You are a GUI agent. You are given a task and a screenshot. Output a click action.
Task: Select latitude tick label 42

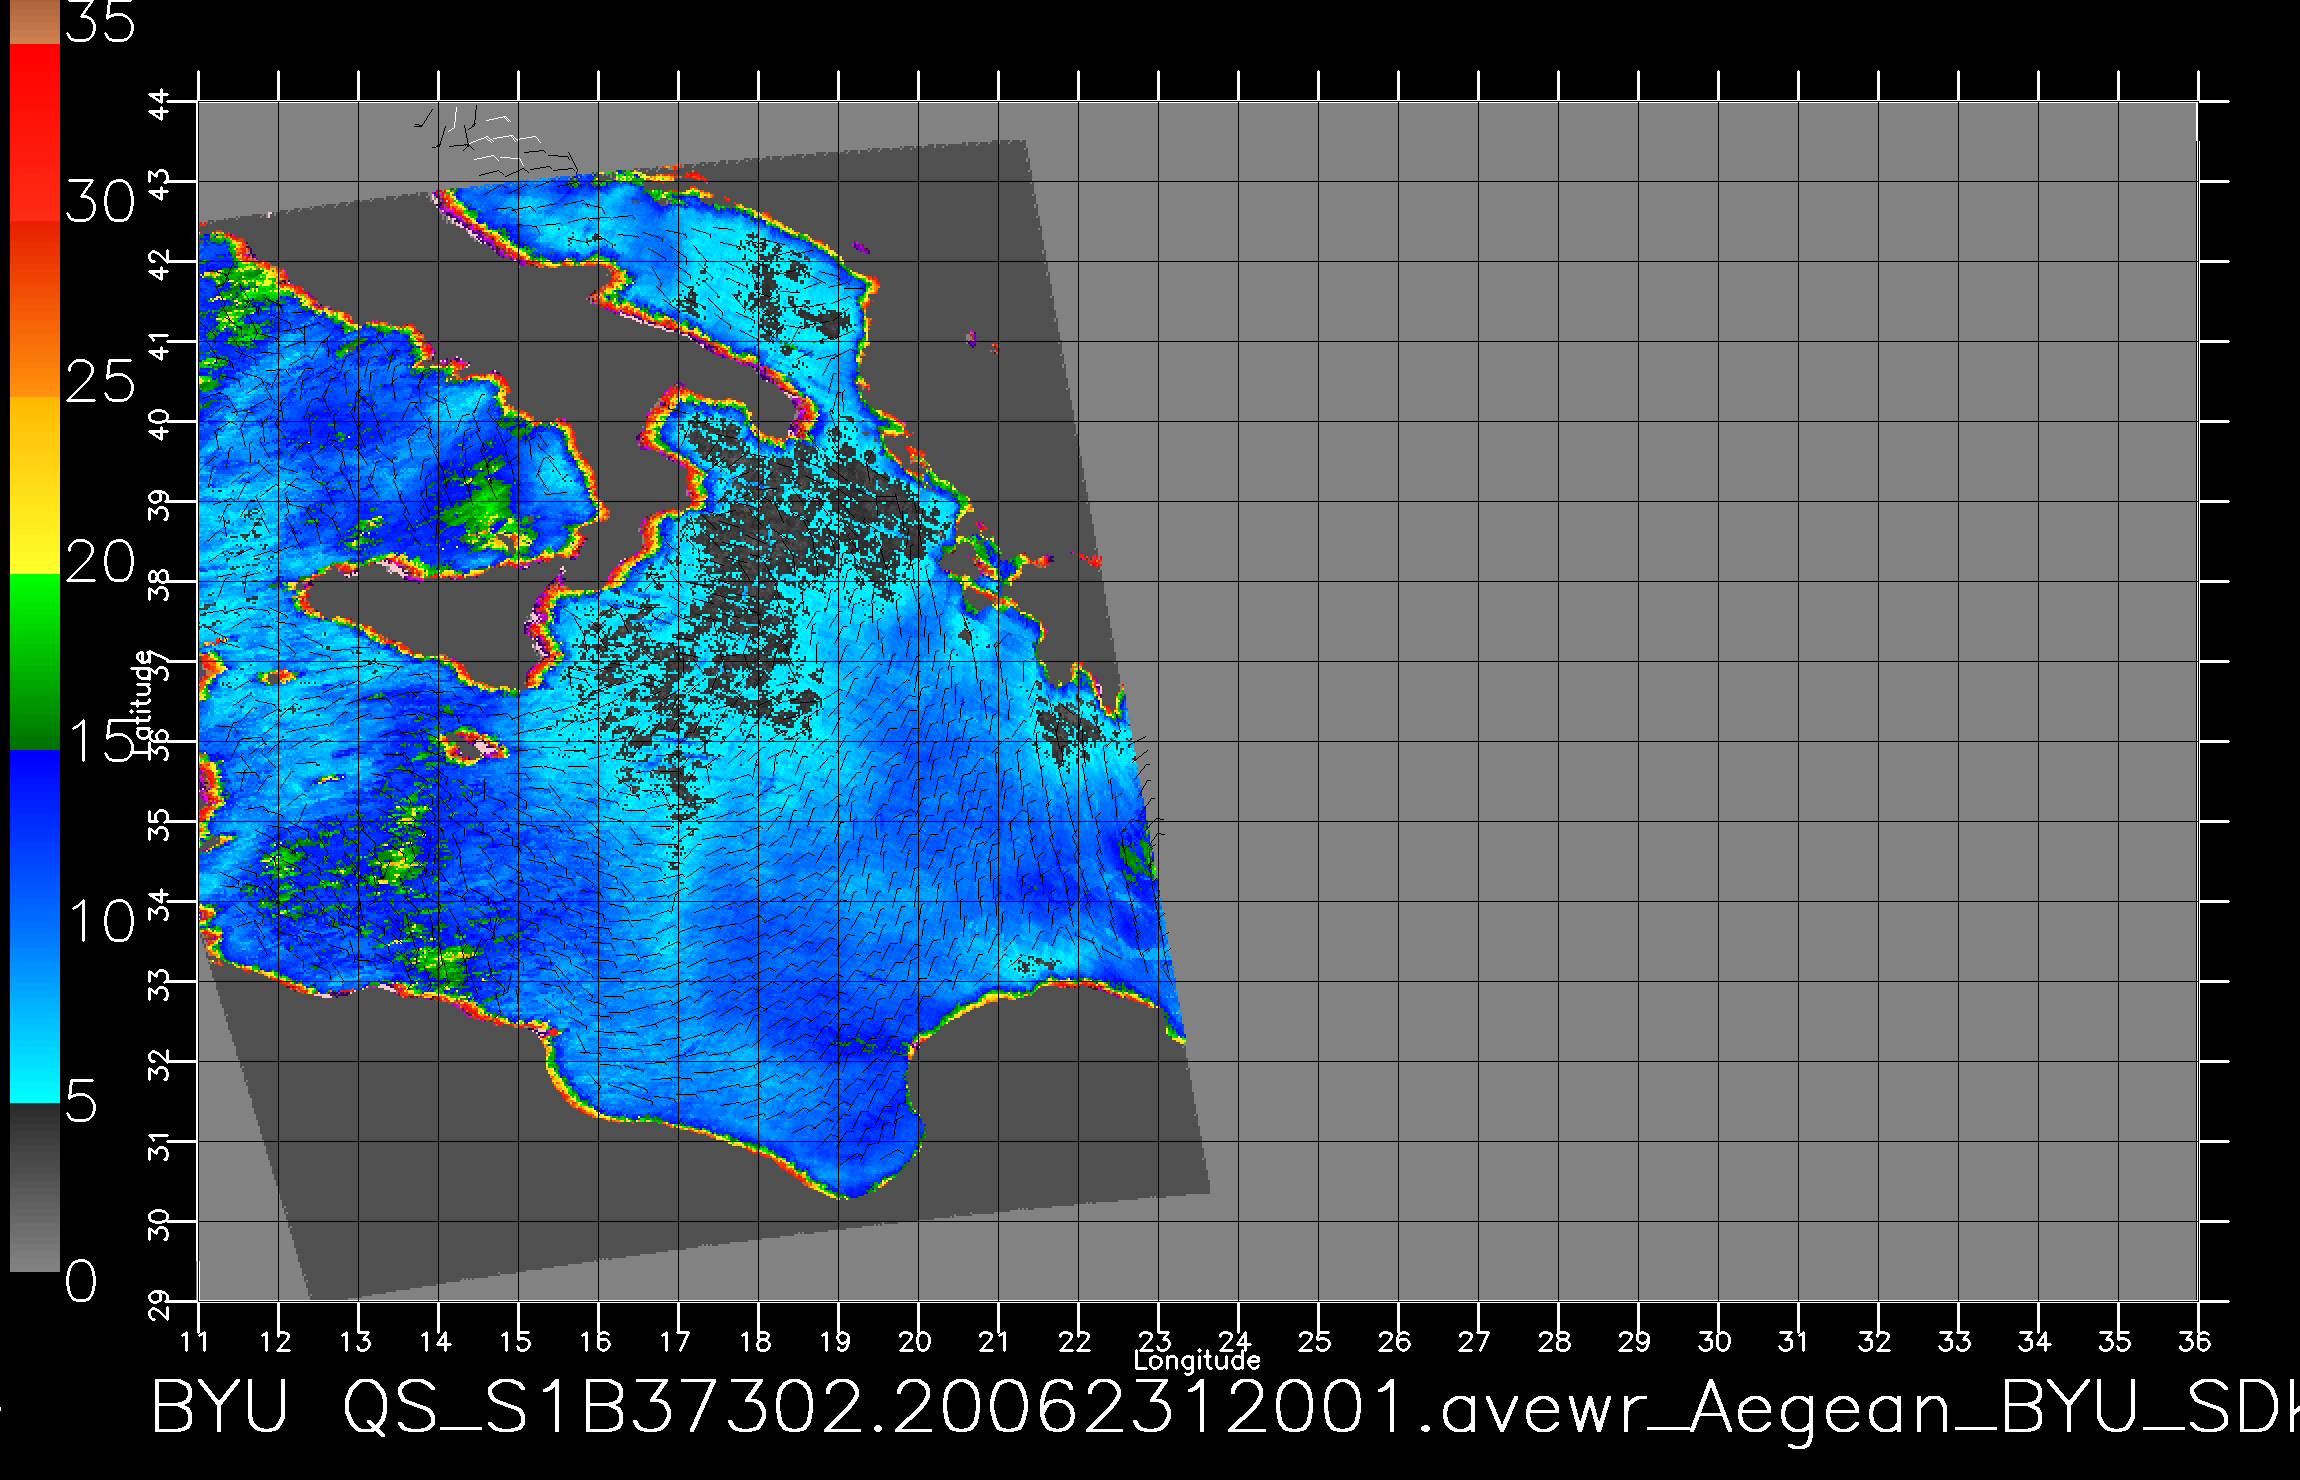pyautogui.click(x=161, y=265)
